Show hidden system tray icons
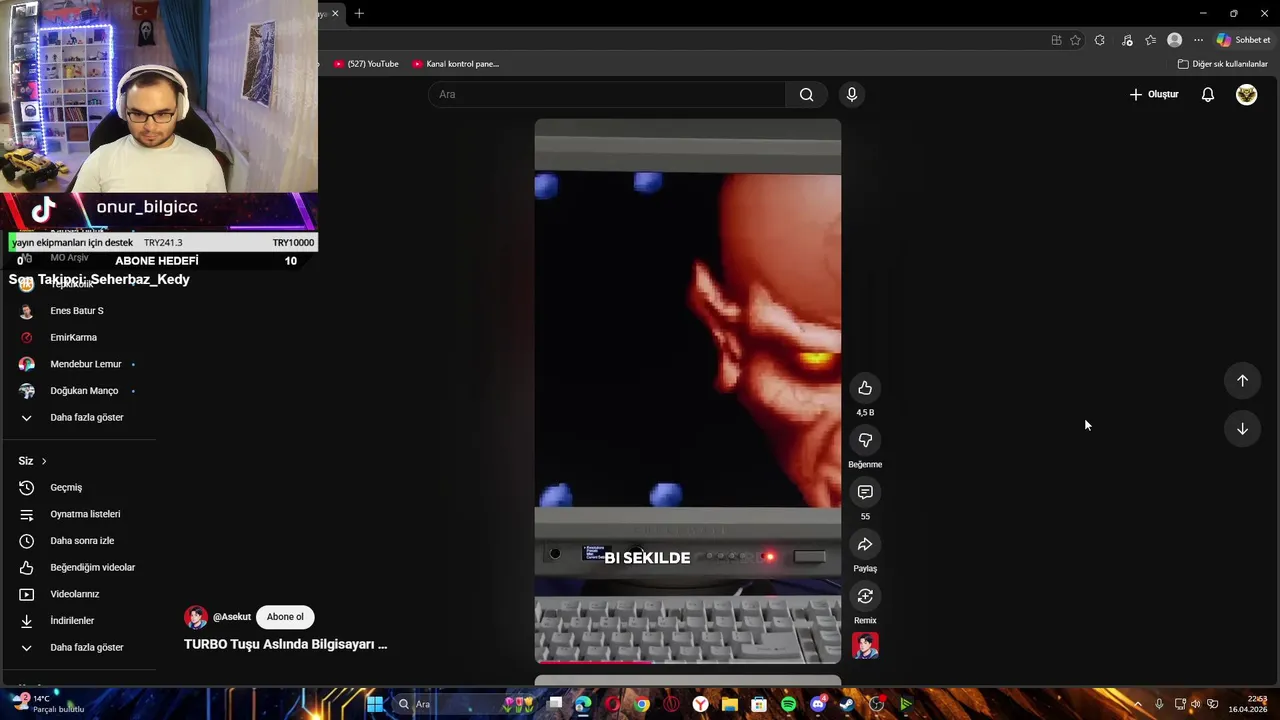Screen dimensions: 1280x720 [1137, 704]
